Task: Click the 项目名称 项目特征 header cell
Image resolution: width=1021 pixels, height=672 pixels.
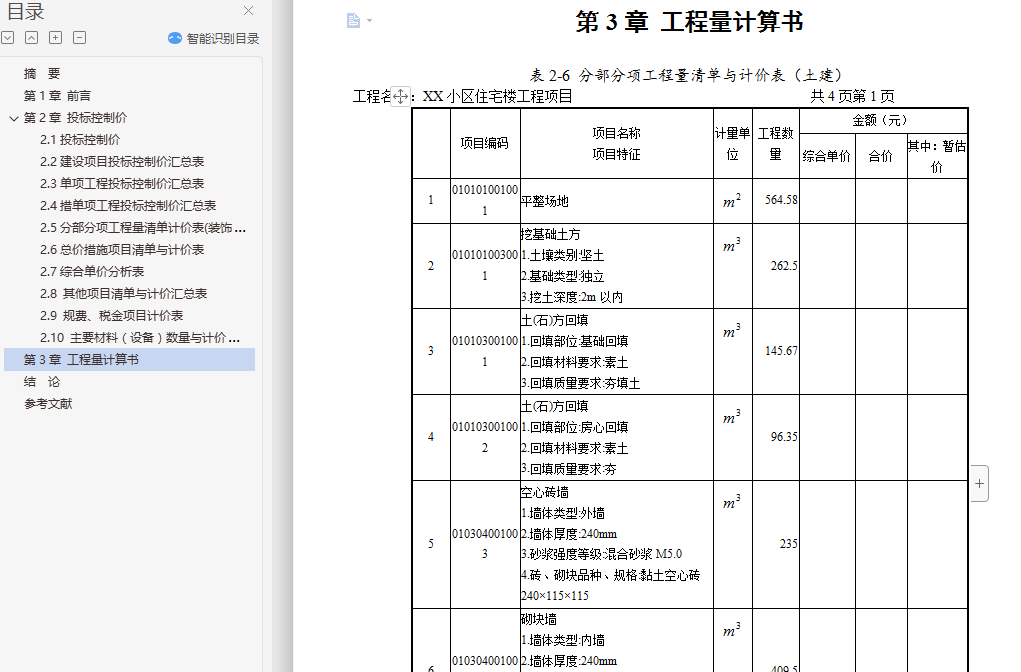Action: [x=616, y=143]
